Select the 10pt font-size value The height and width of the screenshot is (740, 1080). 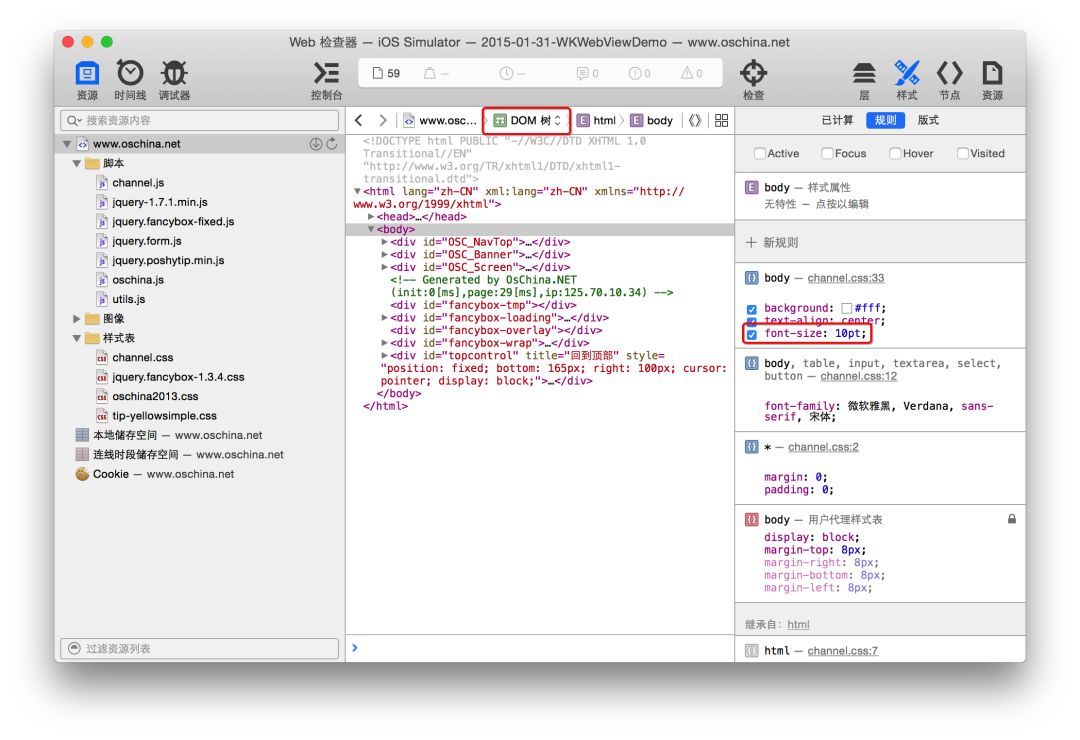click(x=848, y=333)
